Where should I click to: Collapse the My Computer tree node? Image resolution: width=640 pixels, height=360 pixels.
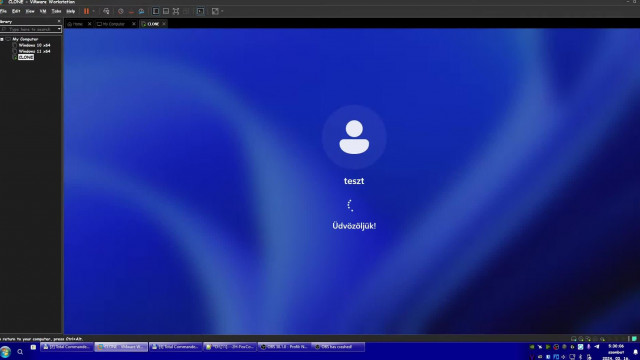point(2,39)
